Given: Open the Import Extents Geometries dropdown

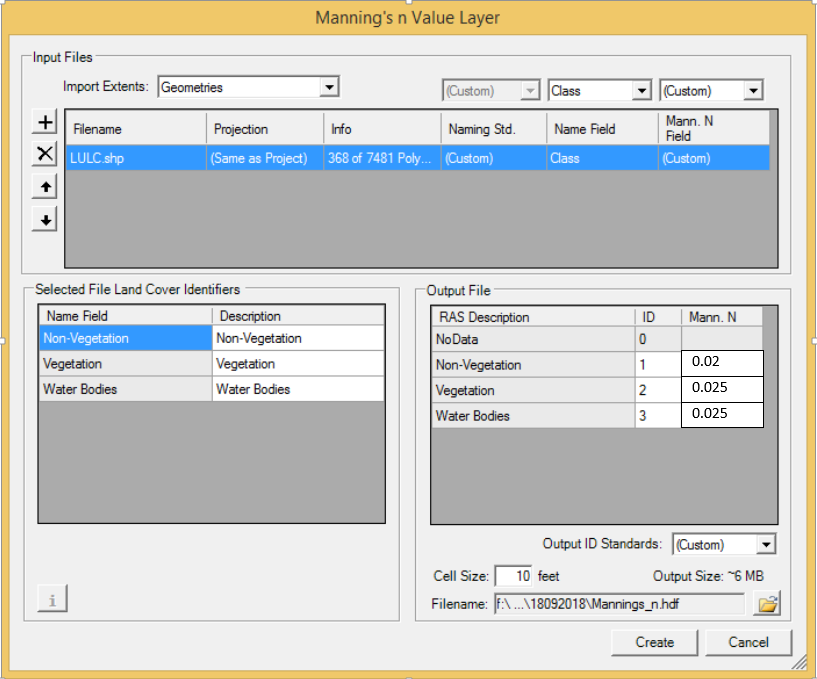Looking at the screenshot, I should [x=328, y=88].
